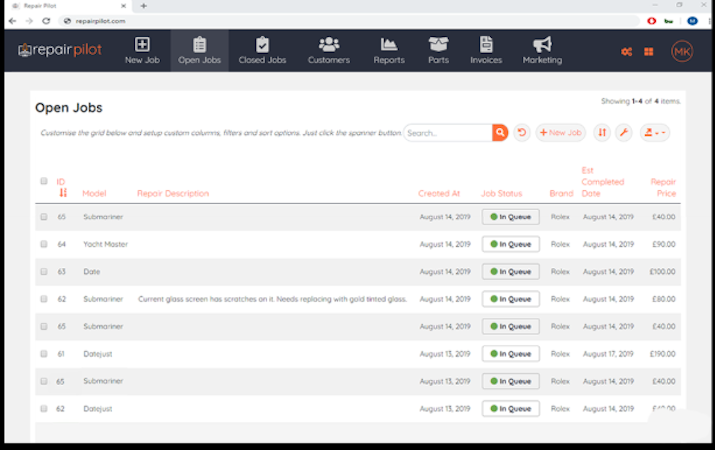The height and width of the screenshot is (450, 715).
Task: Click the £90.00 repair price
Action: [663, 244]
